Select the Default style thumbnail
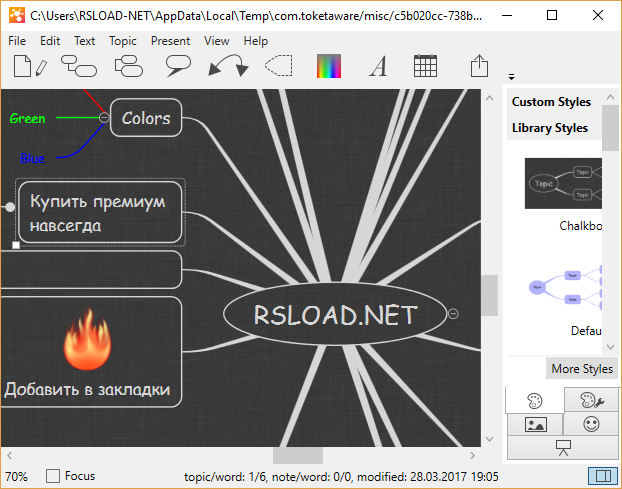622x489 pixels. (x=565, y=287)
